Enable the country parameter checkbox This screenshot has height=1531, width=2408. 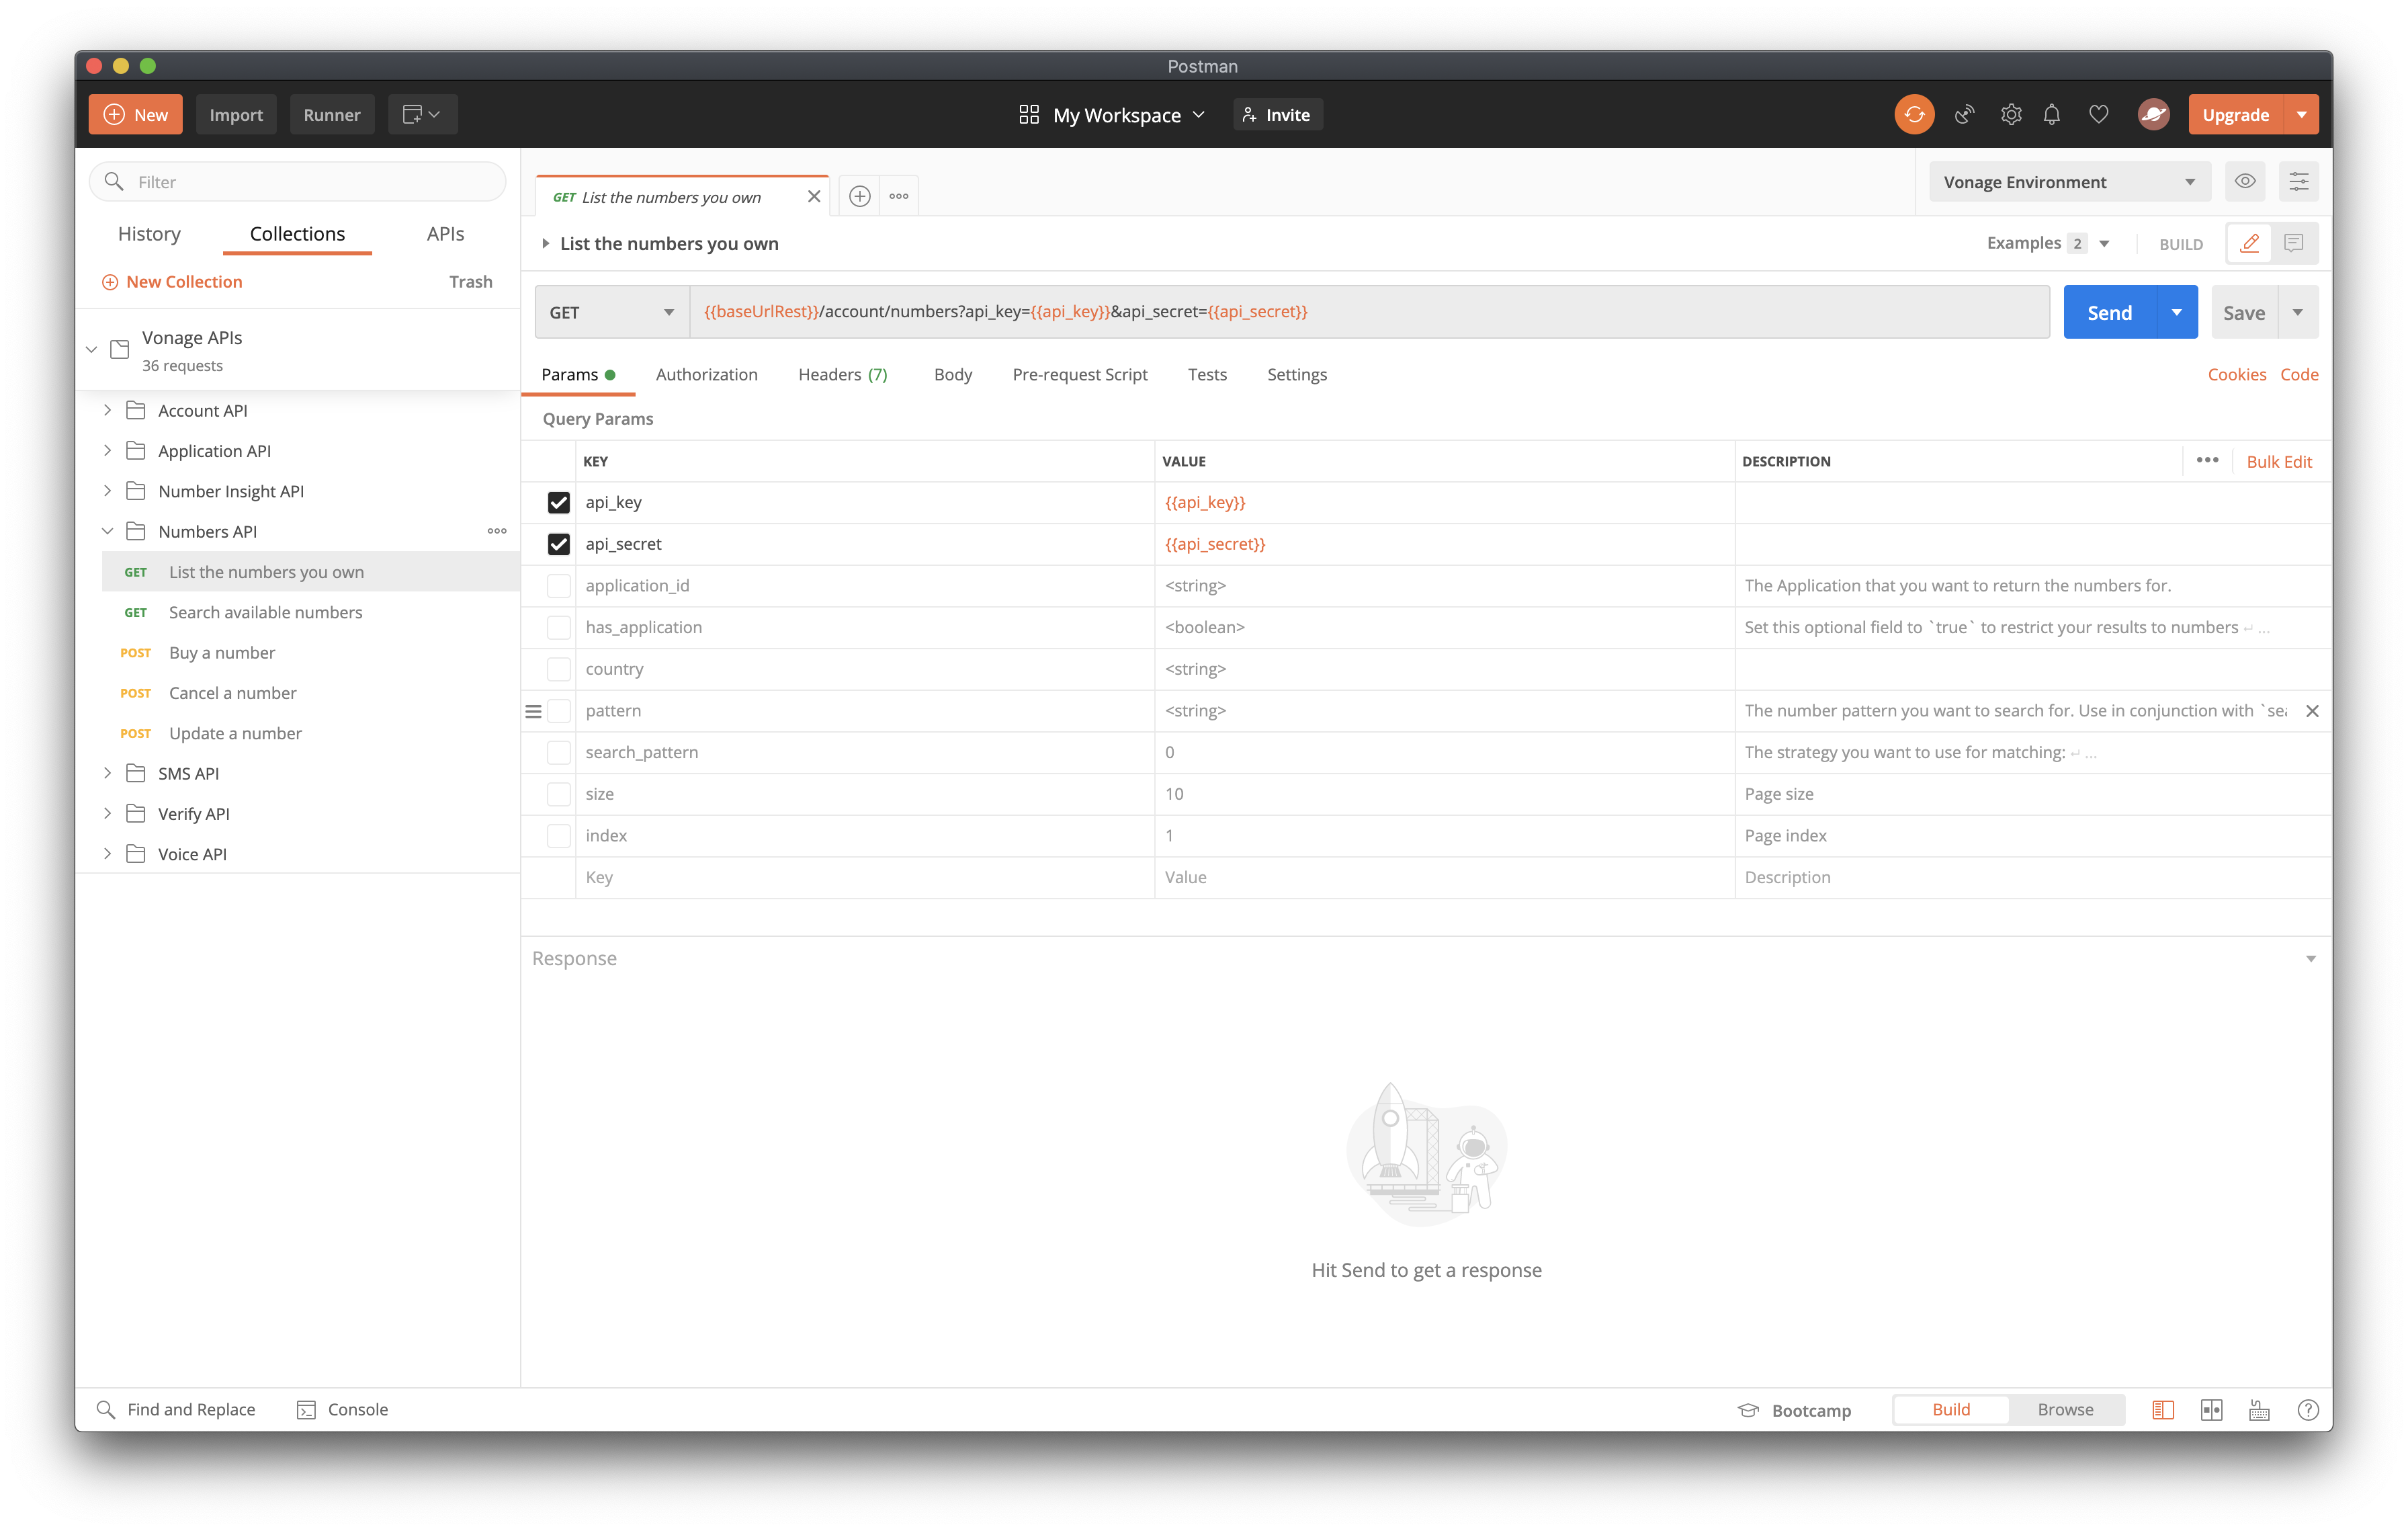(559, 669)
